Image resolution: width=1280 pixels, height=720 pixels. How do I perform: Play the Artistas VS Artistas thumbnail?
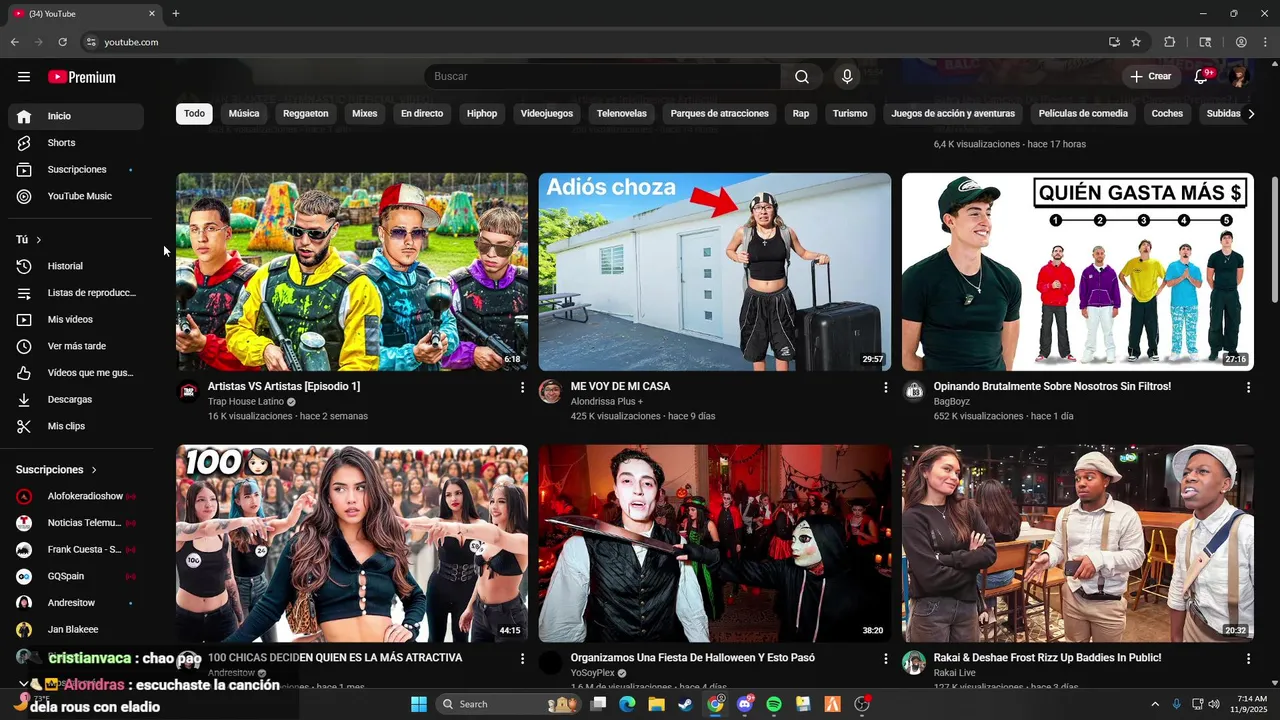(x=352, y=272)
